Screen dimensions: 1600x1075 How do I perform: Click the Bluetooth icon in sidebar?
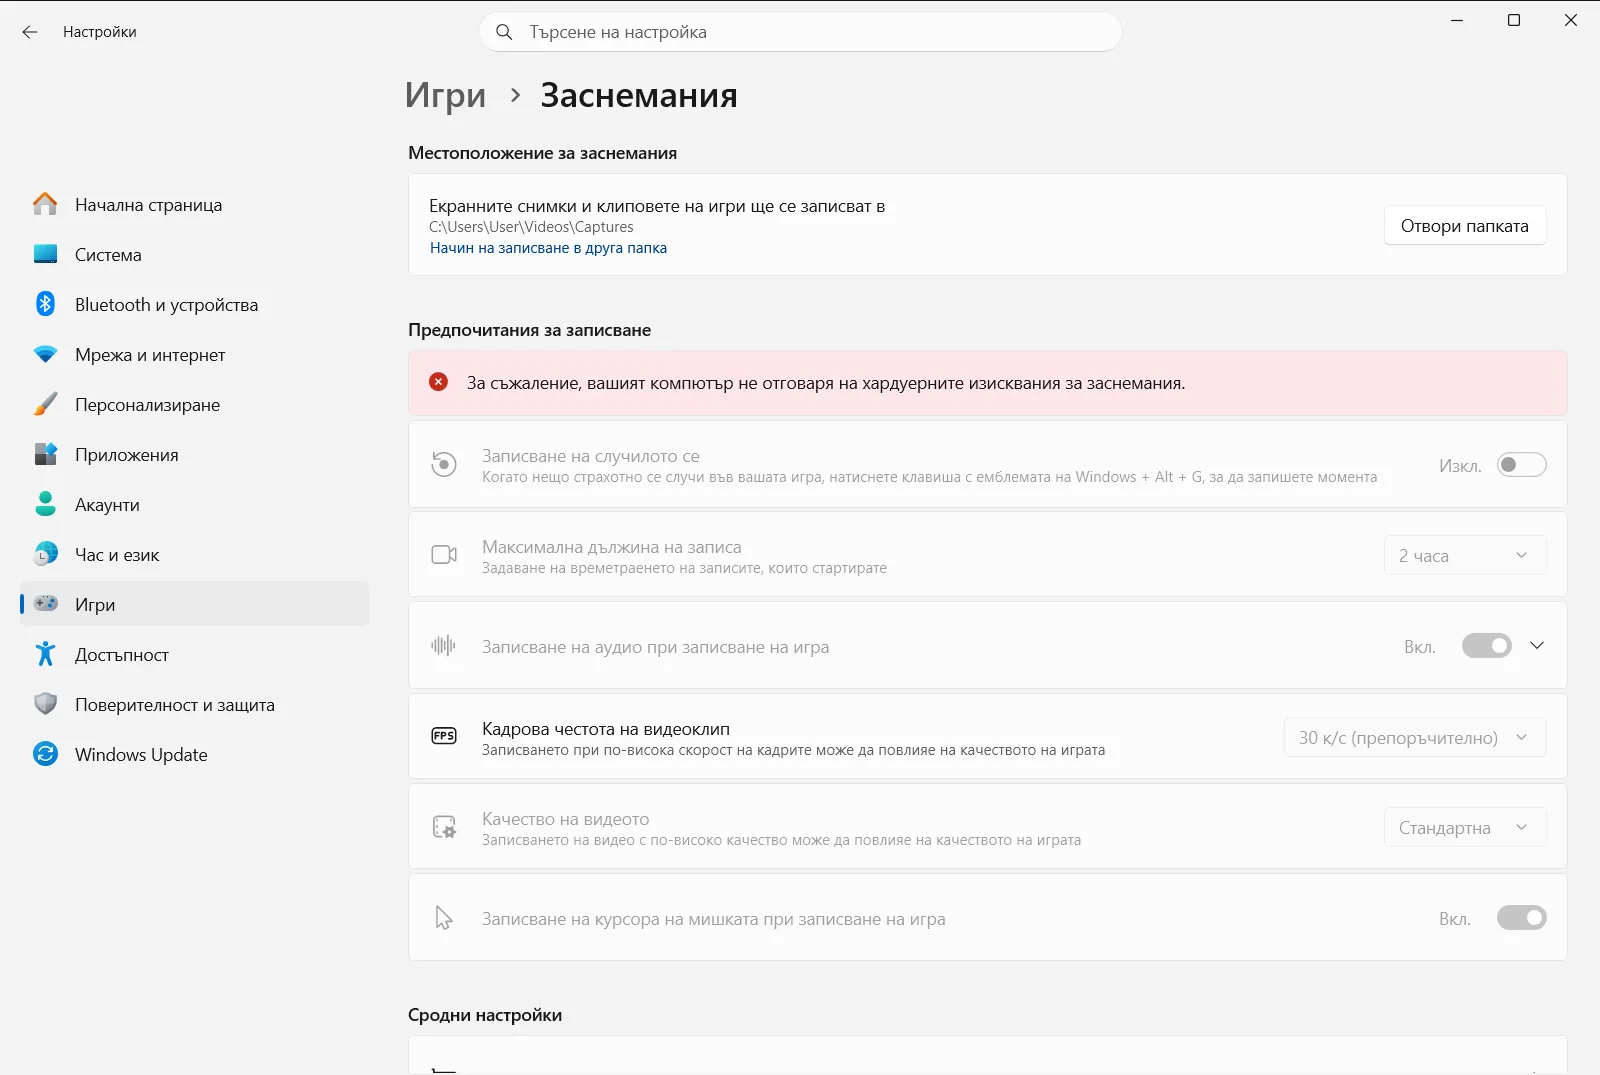coord(45,304)
